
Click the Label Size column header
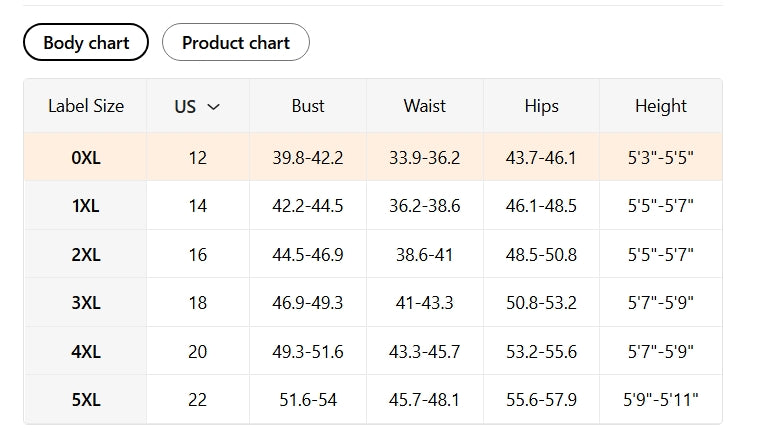pyautogui.click(x=86, y=106)
